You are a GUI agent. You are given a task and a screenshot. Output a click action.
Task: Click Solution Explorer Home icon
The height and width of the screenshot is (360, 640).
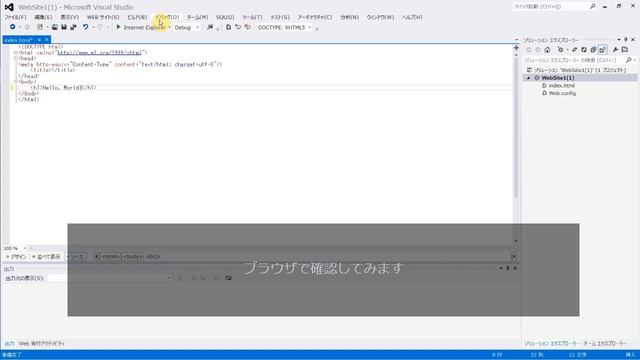tap(547, 50)
